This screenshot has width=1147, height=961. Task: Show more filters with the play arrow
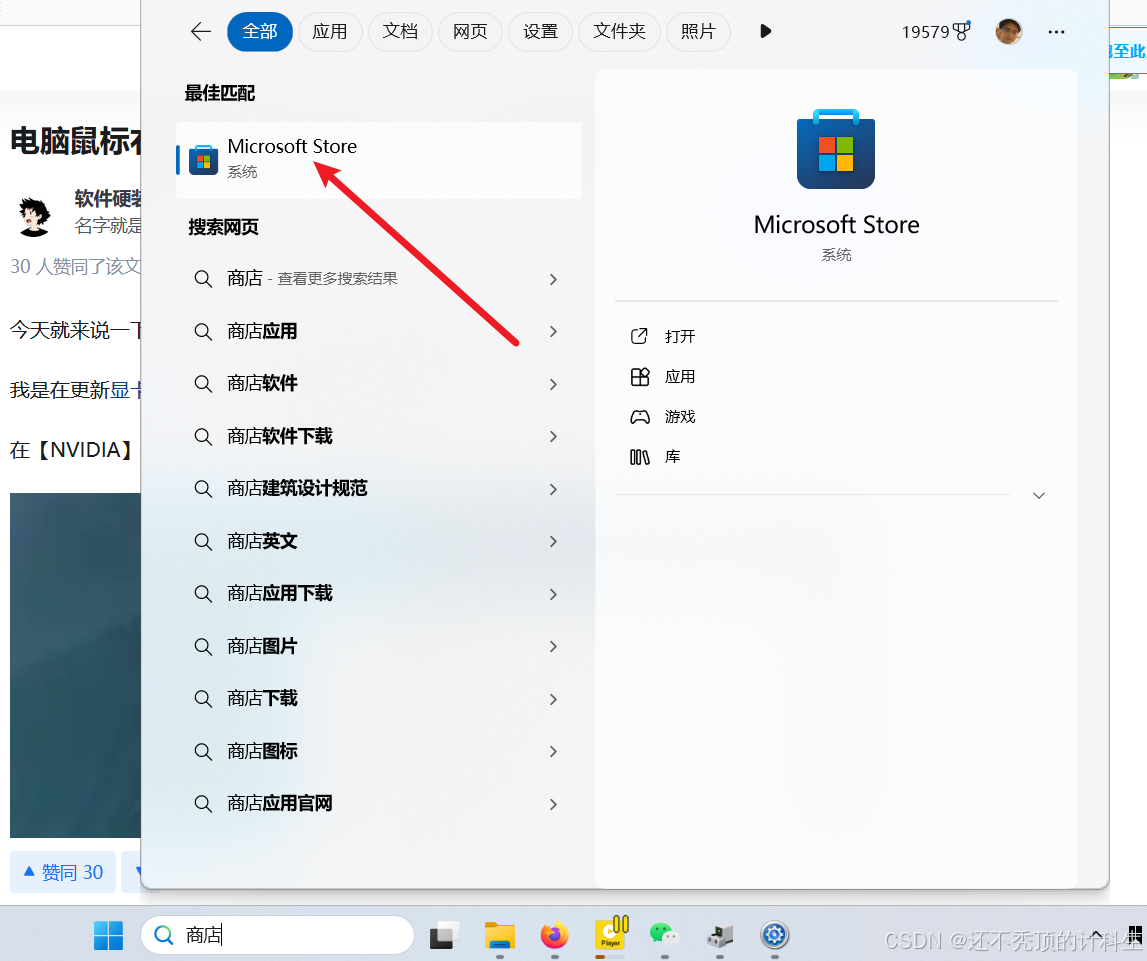click(765, 31)
